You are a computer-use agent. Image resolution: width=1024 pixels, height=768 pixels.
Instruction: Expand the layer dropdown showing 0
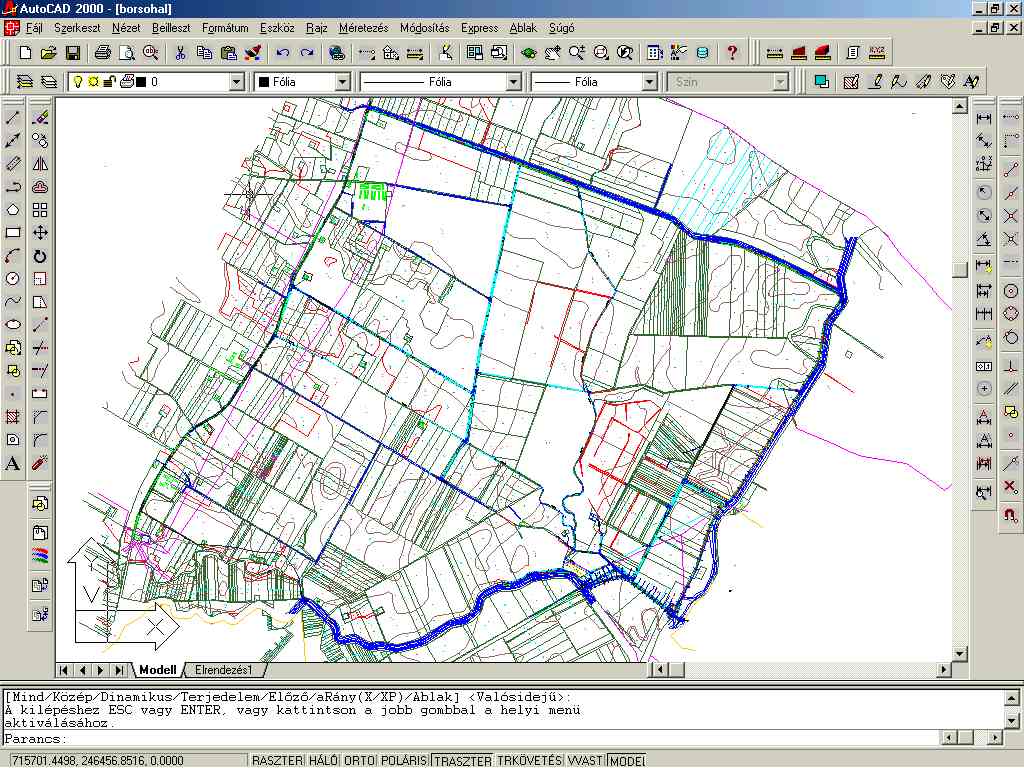[x=237, y=82]
